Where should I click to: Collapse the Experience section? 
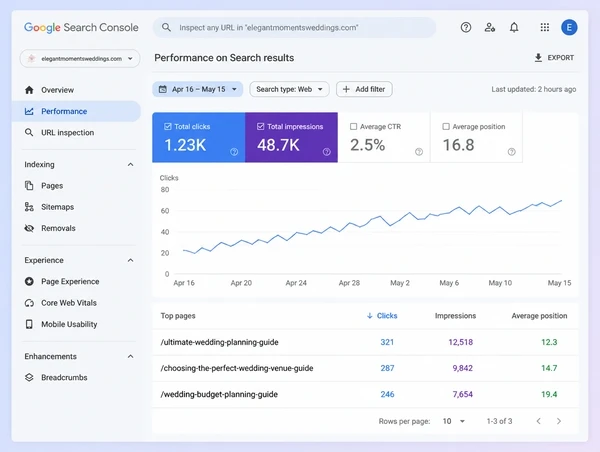tap(130, 260)
